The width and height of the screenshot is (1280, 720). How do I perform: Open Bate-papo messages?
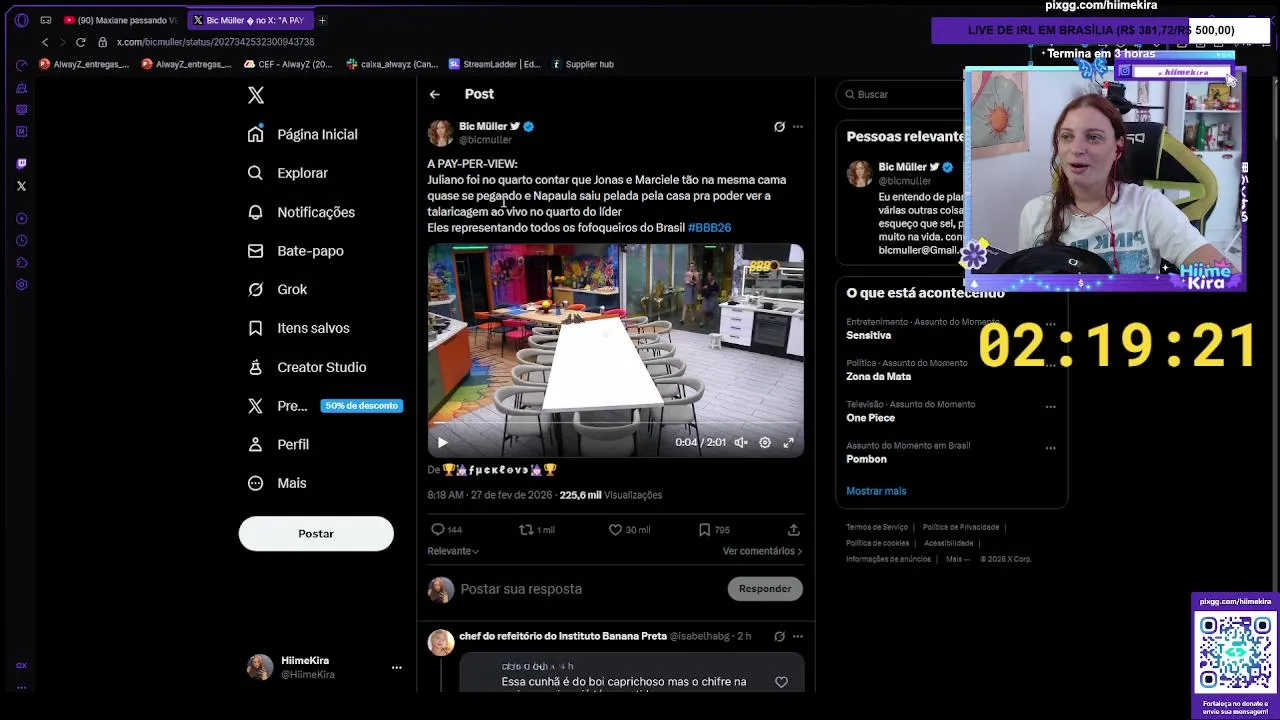click(297, 251)
